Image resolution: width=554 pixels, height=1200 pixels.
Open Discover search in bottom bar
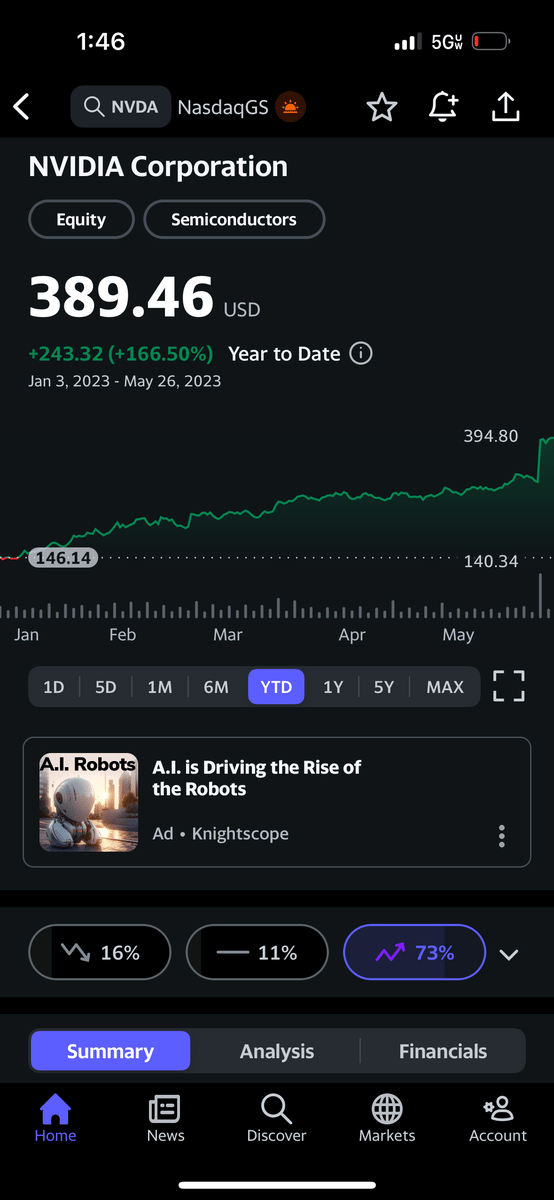pyautogui.click(x=276, y=1118)
